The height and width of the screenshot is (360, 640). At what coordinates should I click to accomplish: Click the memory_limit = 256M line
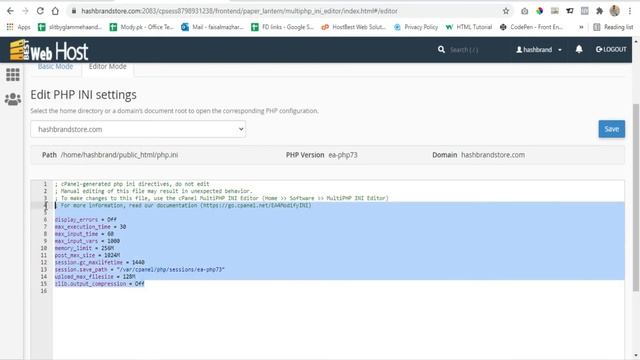coord(84,248)
